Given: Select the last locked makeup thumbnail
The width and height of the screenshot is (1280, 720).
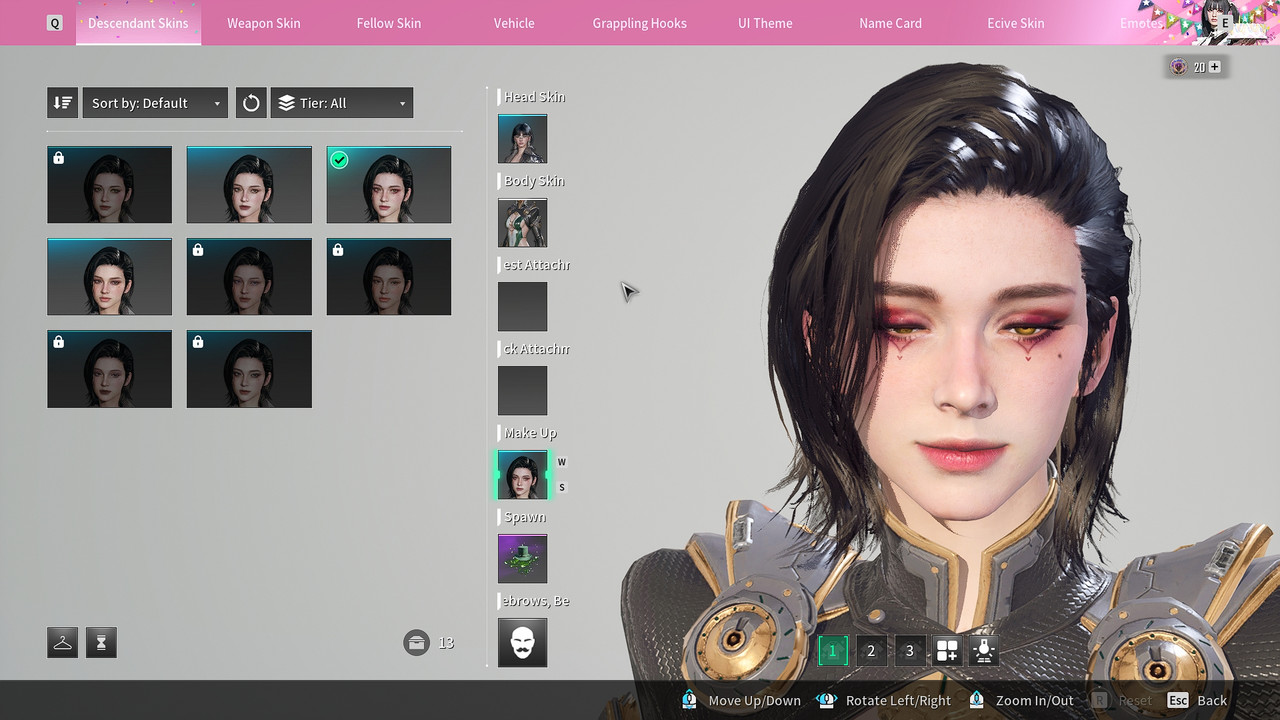Looking at the screenshot, I should point(249,369).
